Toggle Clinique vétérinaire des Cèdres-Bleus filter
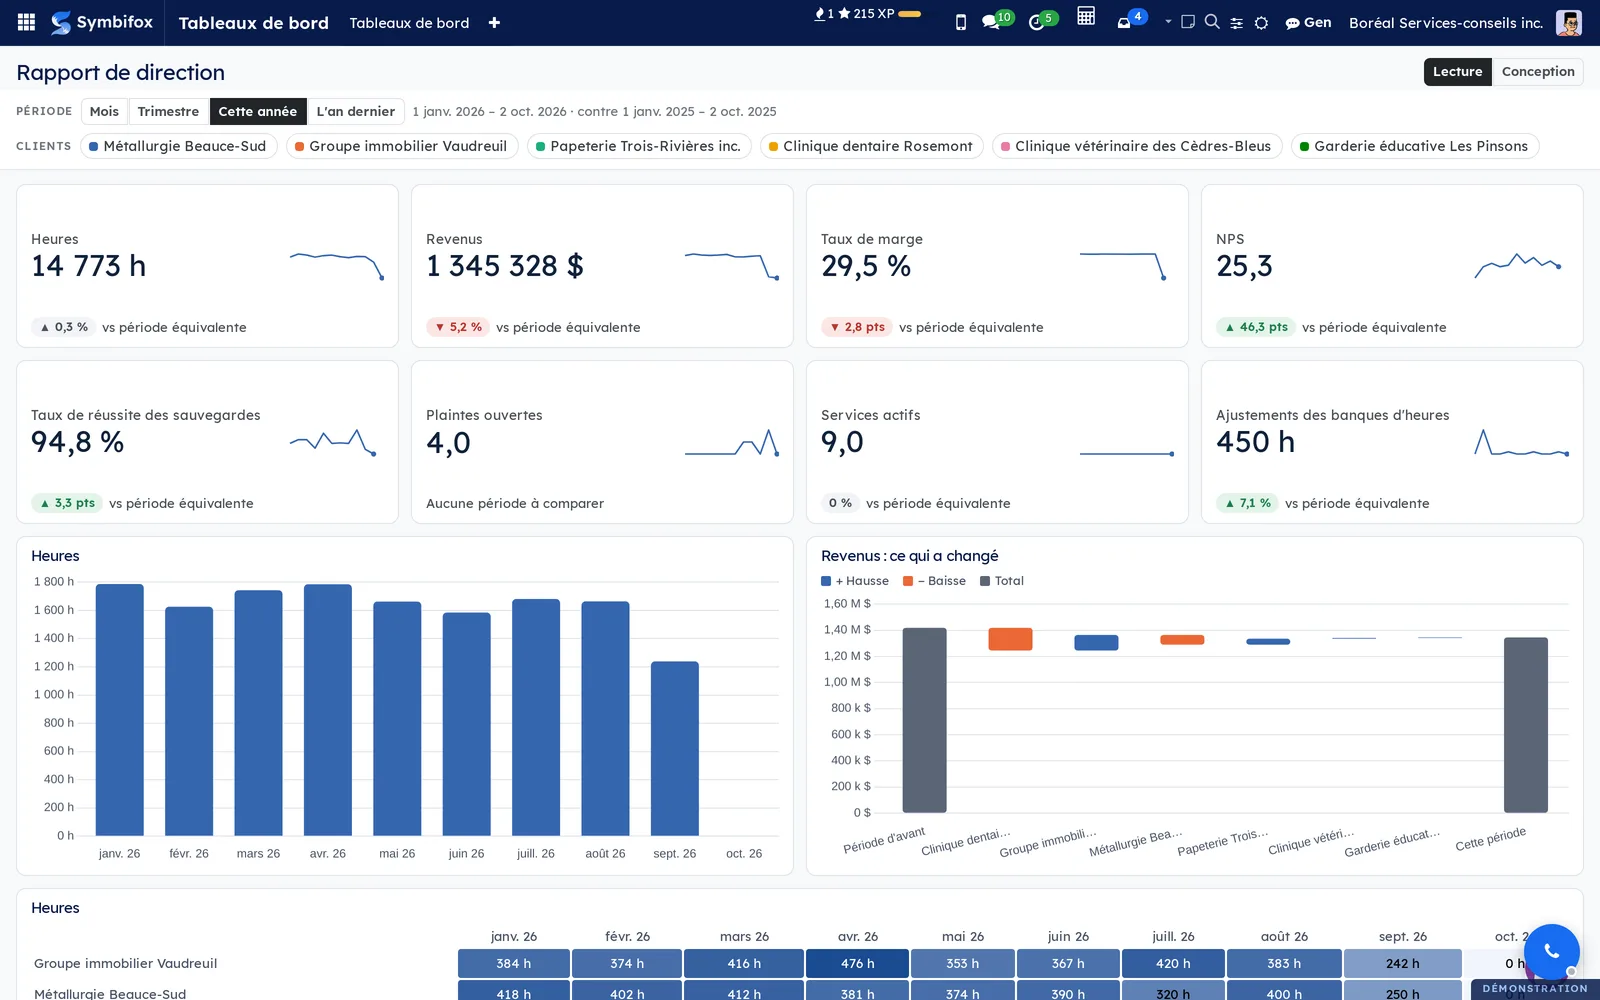 click(x=1137, y=146)
